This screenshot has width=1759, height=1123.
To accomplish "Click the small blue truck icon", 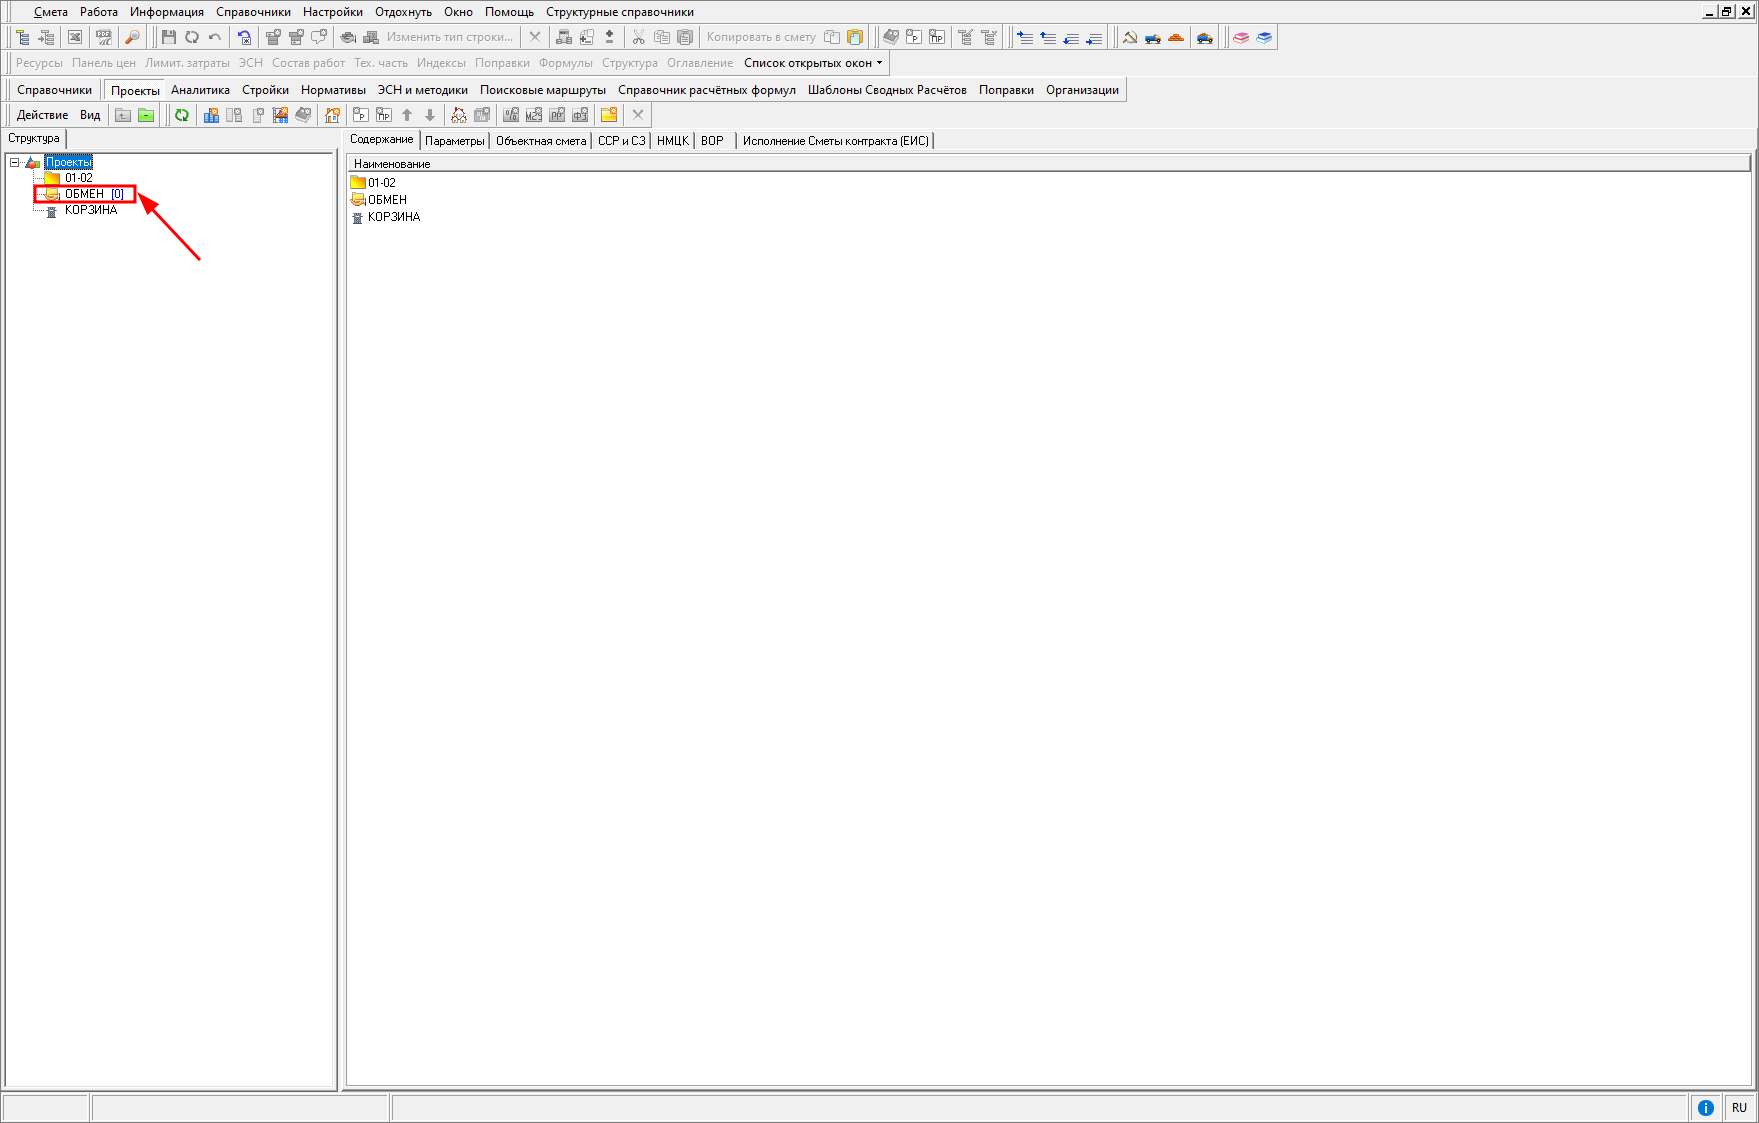I will (x=1153, y=37).
